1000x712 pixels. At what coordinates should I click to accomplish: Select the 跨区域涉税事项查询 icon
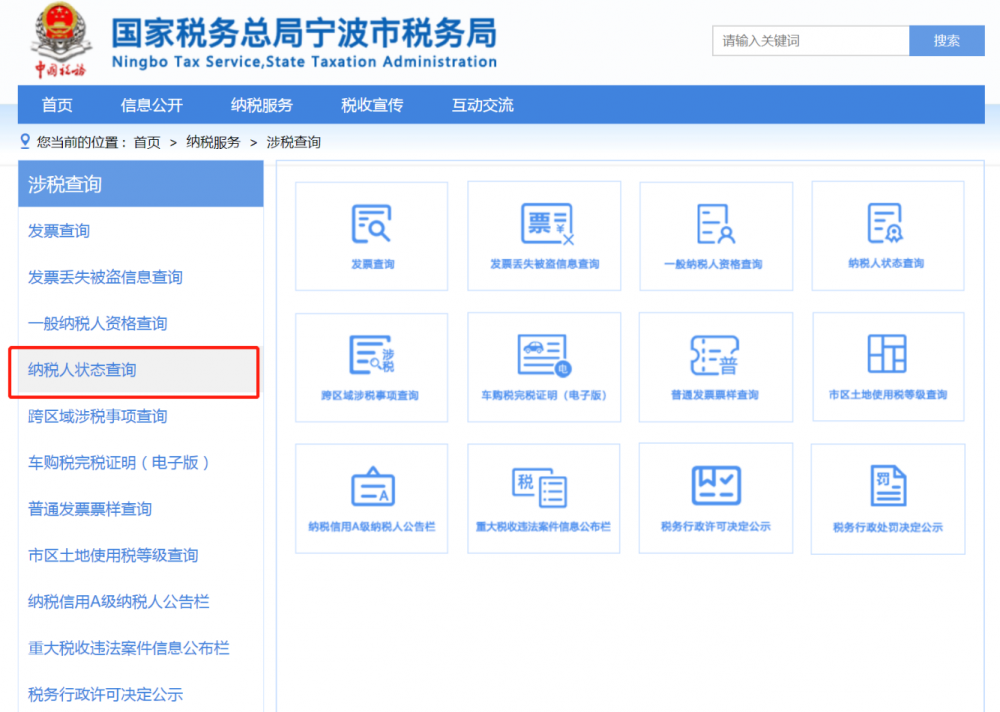tap(371, 367)
